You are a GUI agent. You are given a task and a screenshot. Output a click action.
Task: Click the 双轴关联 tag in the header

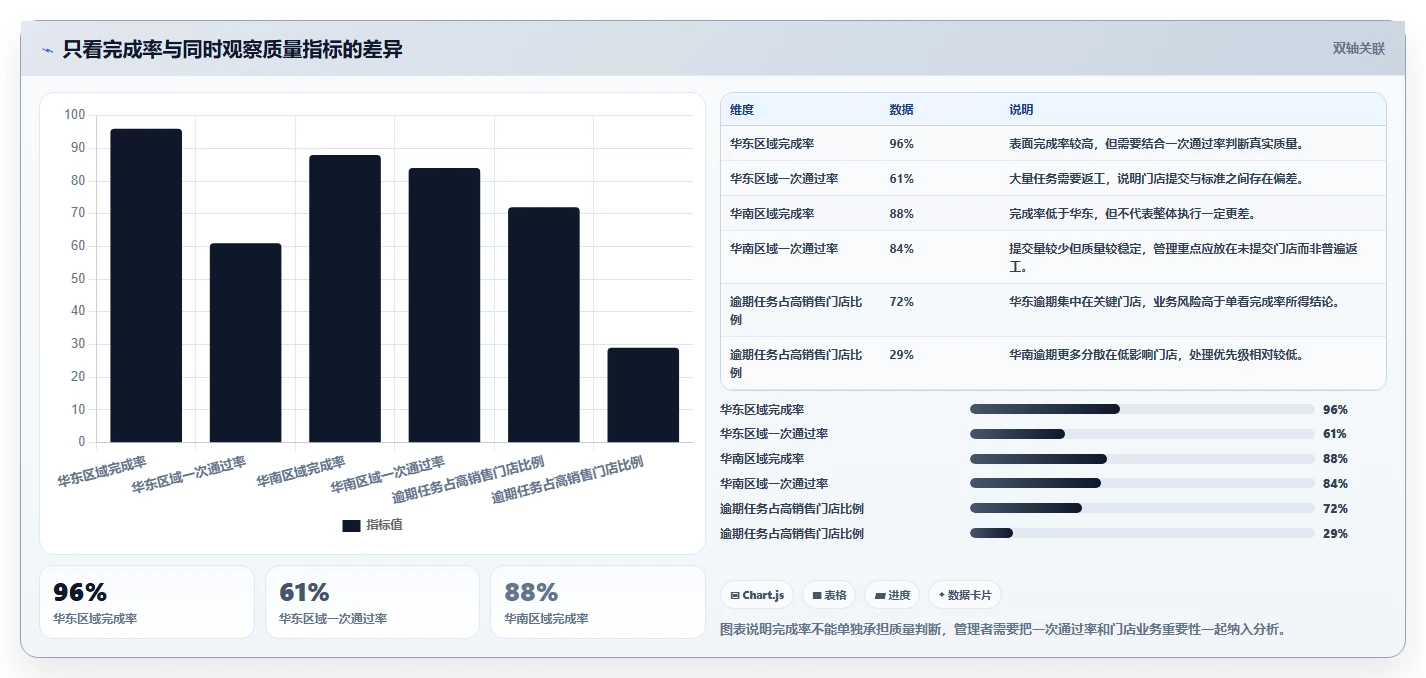(x=1359, y=48)
